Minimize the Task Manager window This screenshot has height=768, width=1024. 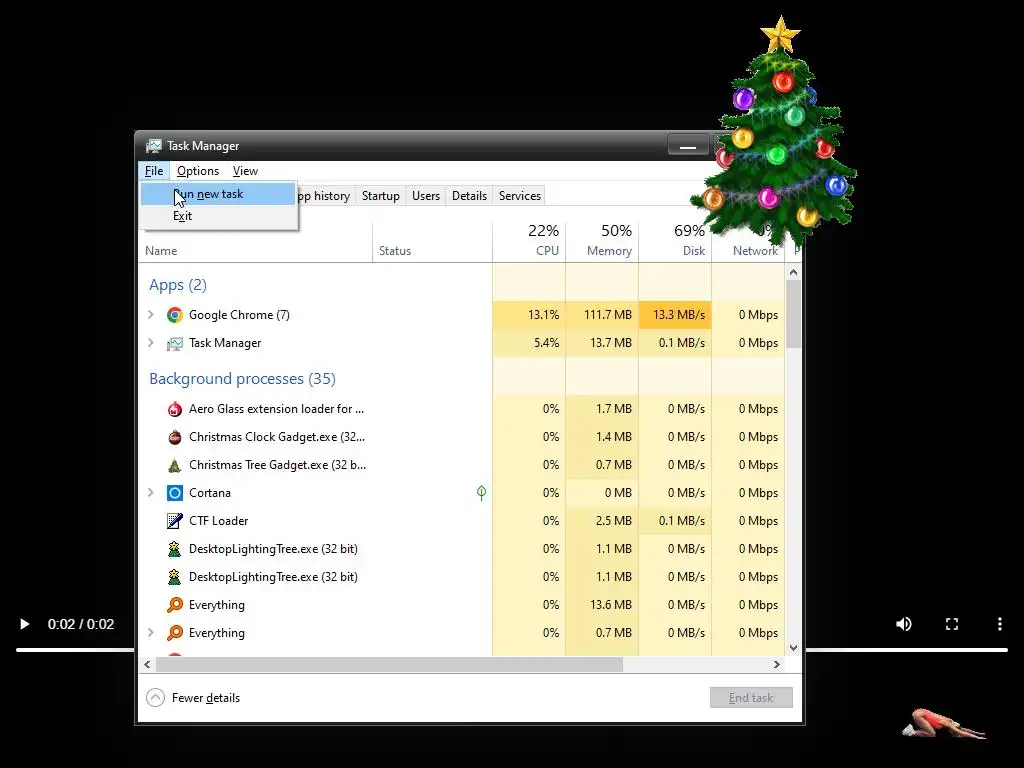(x=688, y=146)
